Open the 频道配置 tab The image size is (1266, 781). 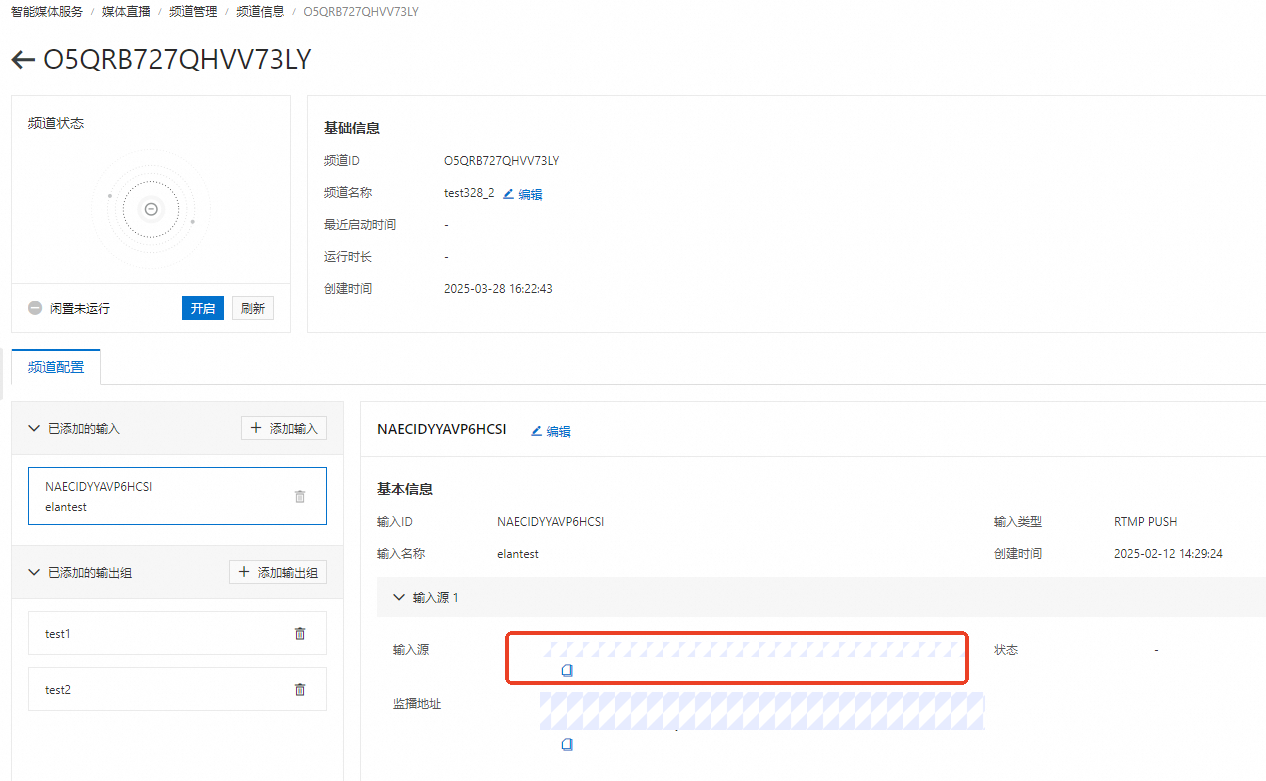coord(56,367)
